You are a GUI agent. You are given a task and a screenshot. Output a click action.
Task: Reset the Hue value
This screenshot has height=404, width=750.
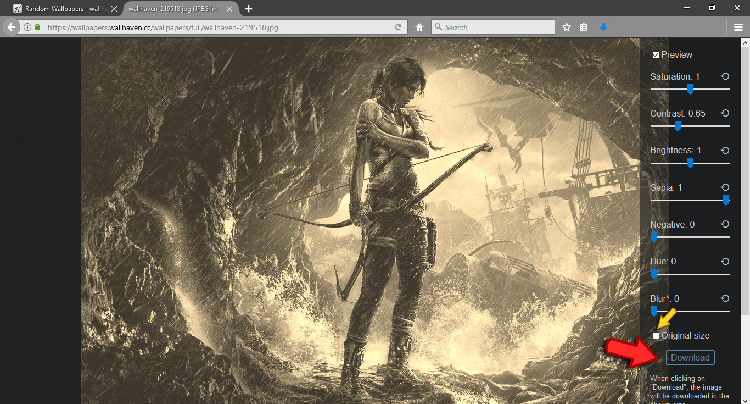(725, 261)
